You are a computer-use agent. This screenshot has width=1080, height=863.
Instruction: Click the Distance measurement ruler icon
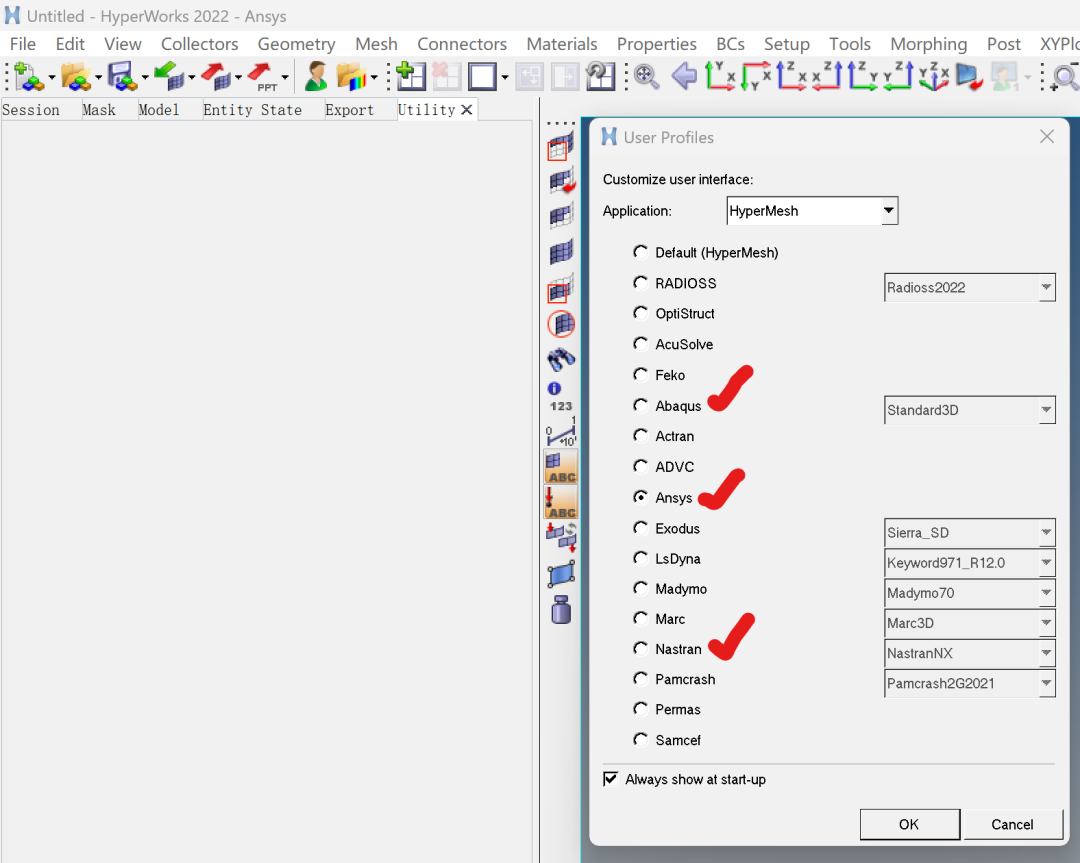561,433
